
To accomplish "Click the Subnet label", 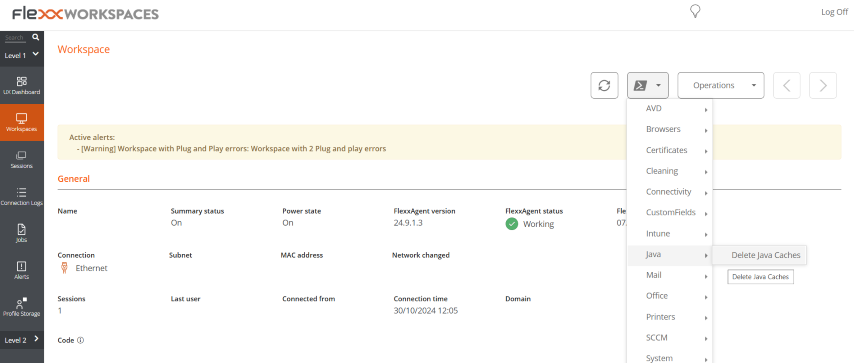I will pos(181,255).
